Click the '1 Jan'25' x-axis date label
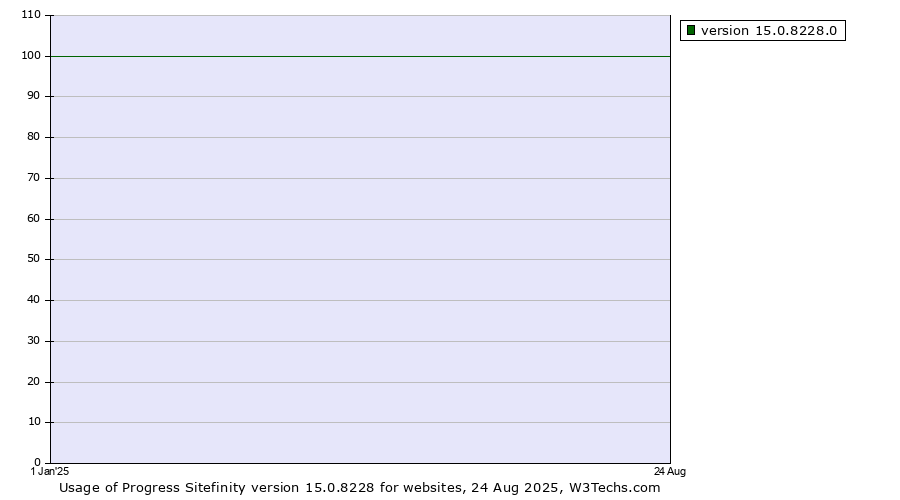 click(49, 471)
